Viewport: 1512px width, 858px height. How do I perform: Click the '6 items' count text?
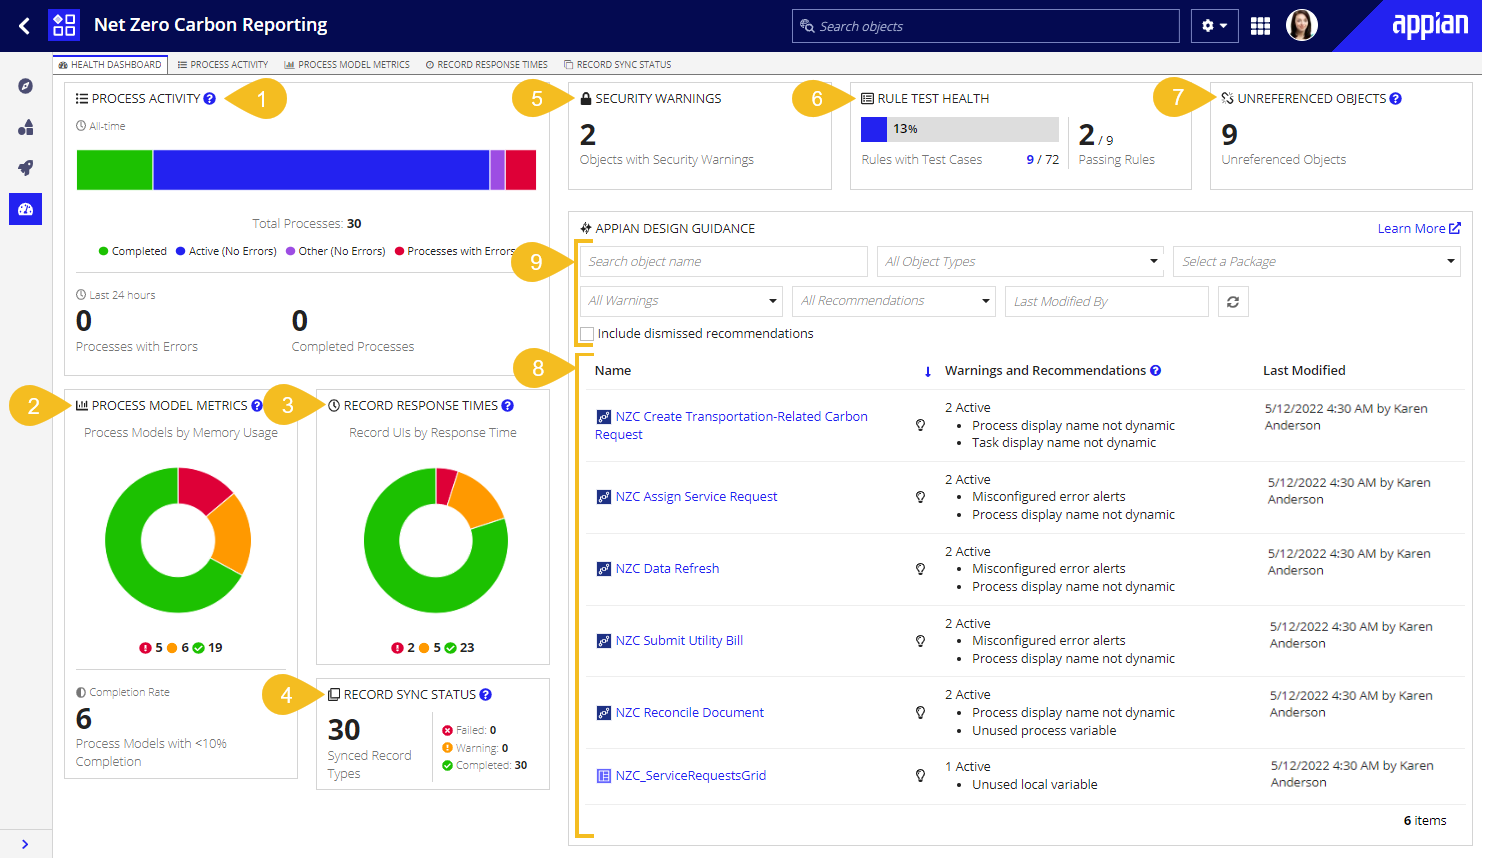(x=1425, y=820)
